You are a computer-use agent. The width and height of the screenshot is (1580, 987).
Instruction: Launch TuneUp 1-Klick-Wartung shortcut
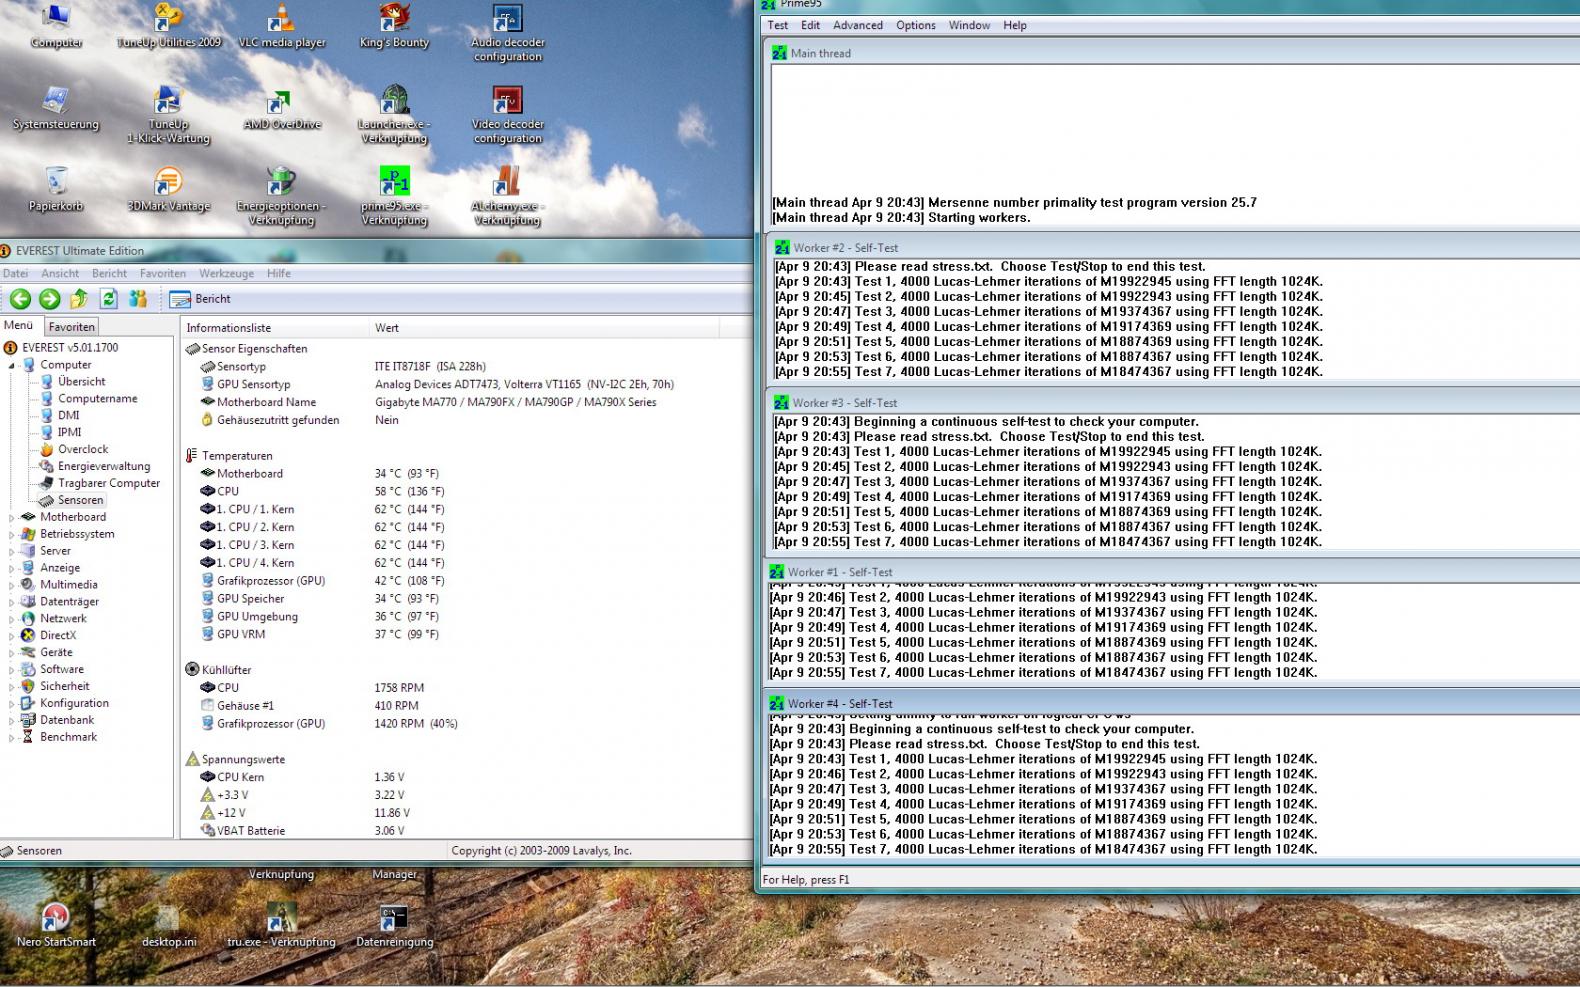point(168,115)
